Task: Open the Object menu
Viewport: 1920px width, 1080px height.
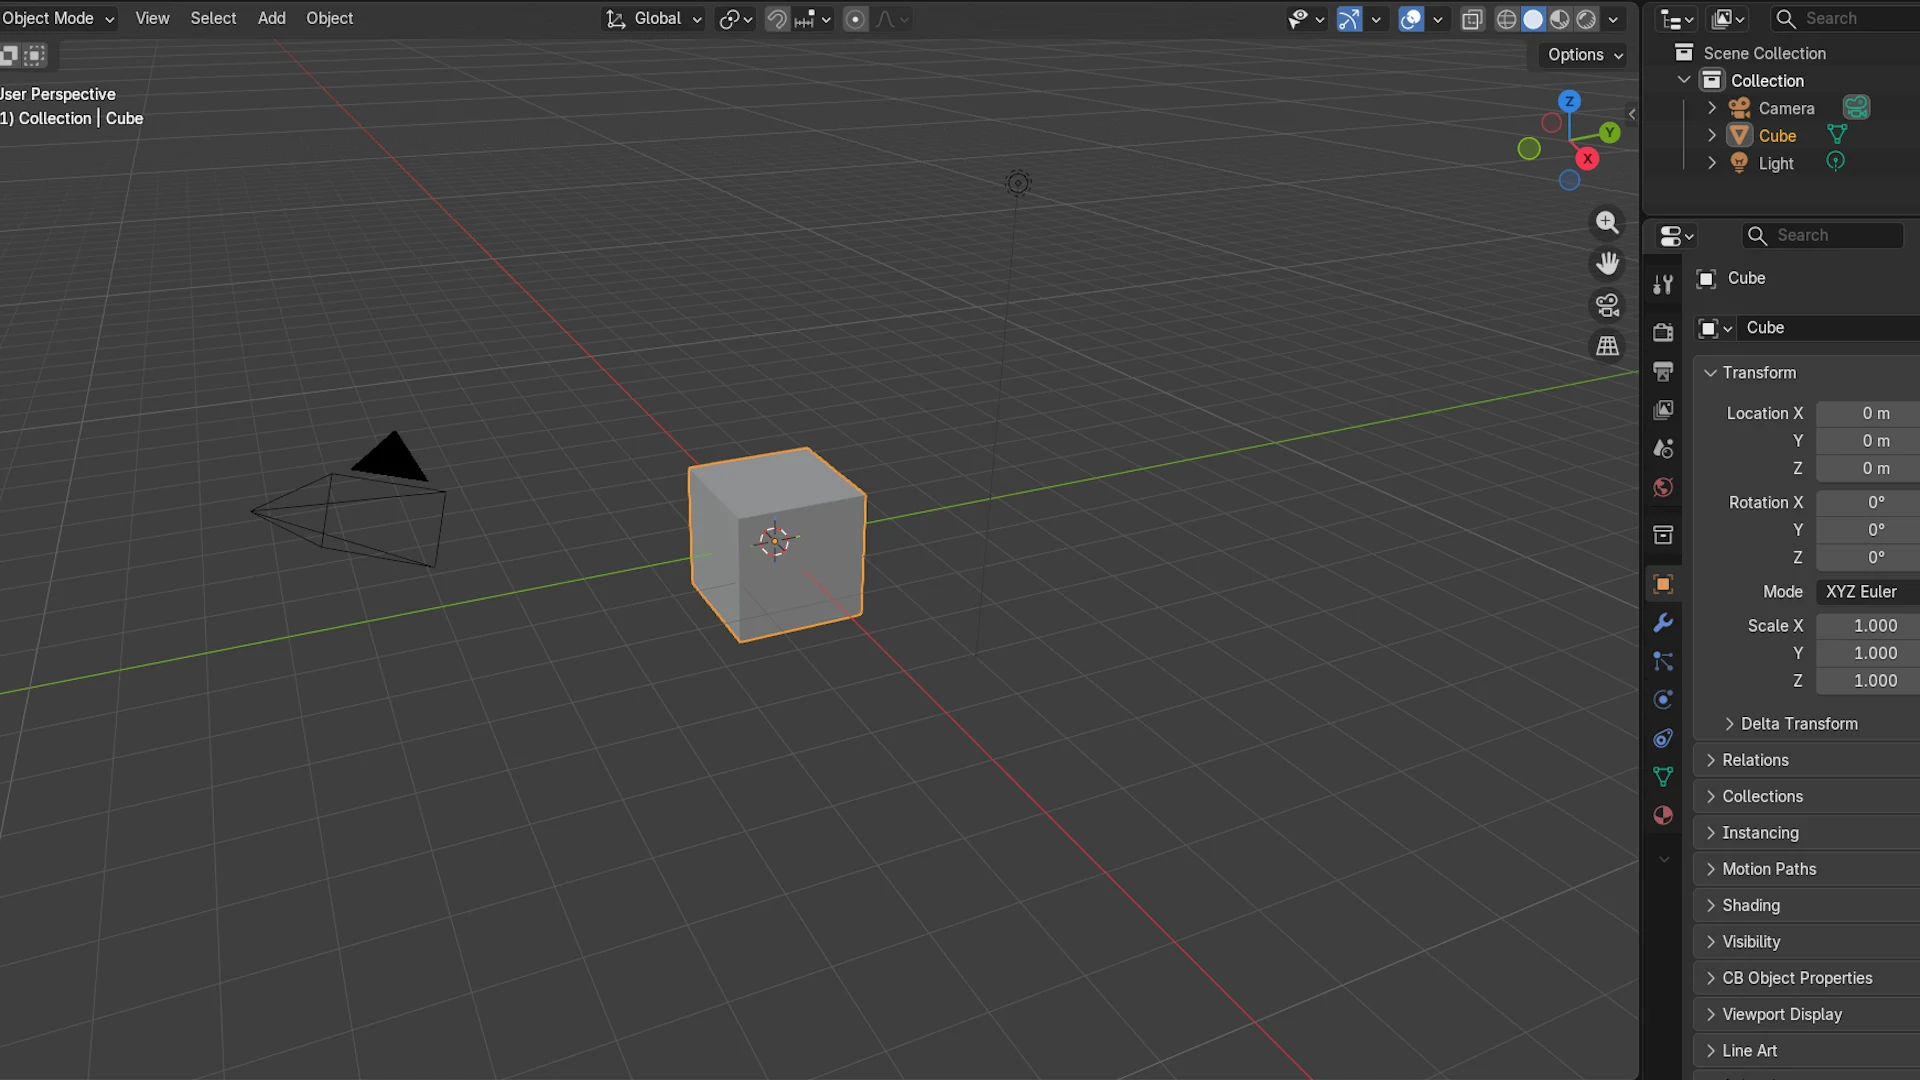Action: [329, 18]
